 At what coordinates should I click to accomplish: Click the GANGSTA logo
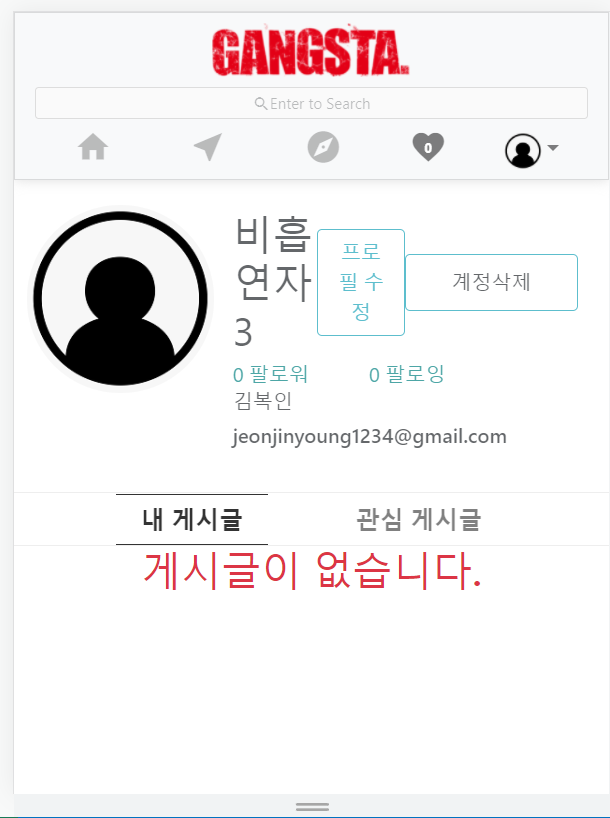[310, 51]
